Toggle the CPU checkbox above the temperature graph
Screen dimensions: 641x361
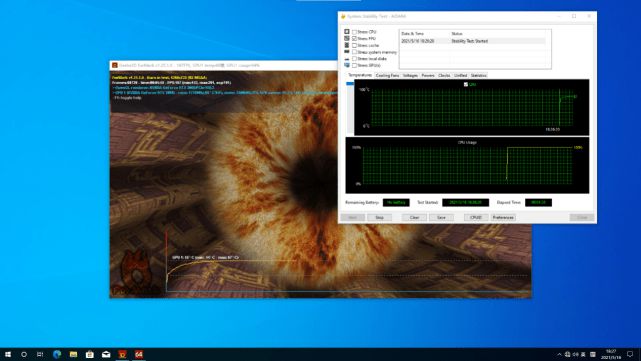pos(466,84)
